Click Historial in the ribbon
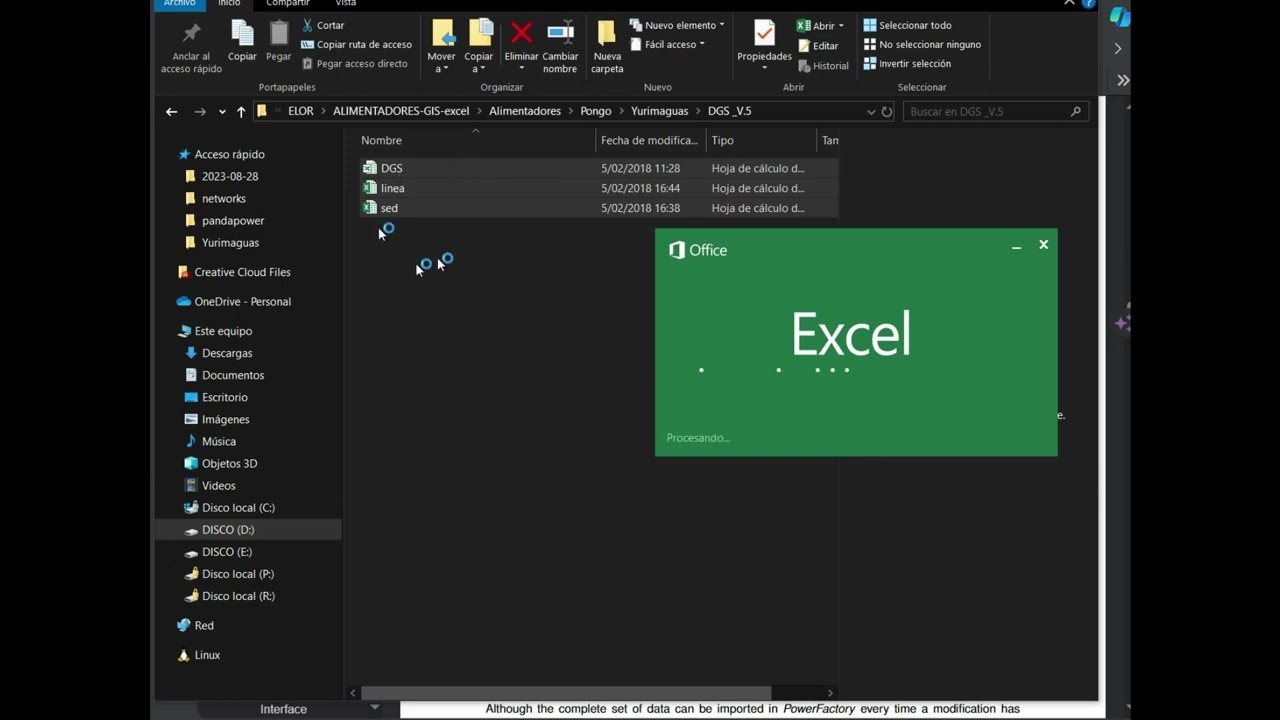Image resolution: width=1280 pixels, height=720 pixels. pos(823,65)
